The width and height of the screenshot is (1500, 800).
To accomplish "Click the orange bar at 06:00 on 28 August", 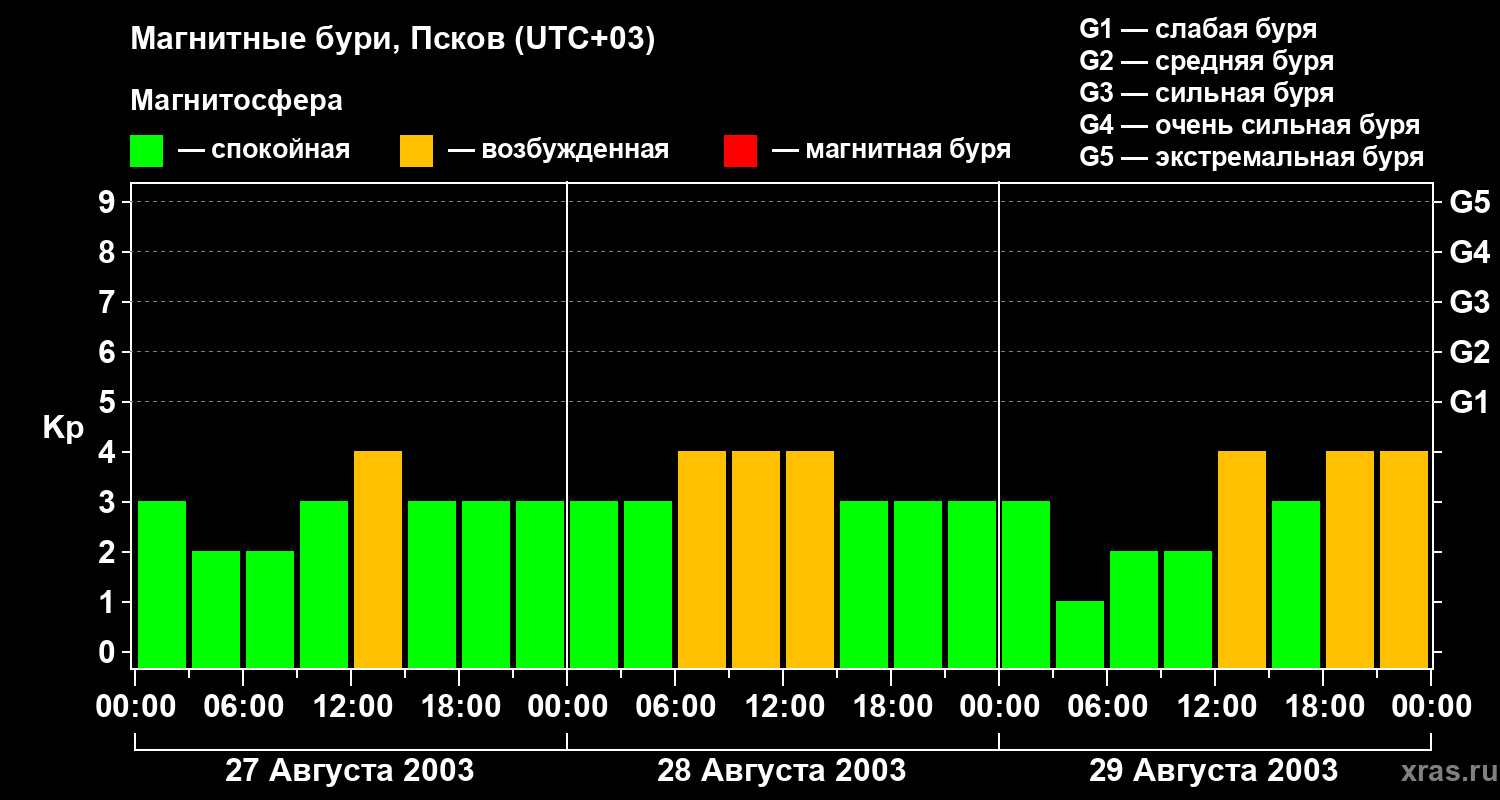I will click(702, 559).
